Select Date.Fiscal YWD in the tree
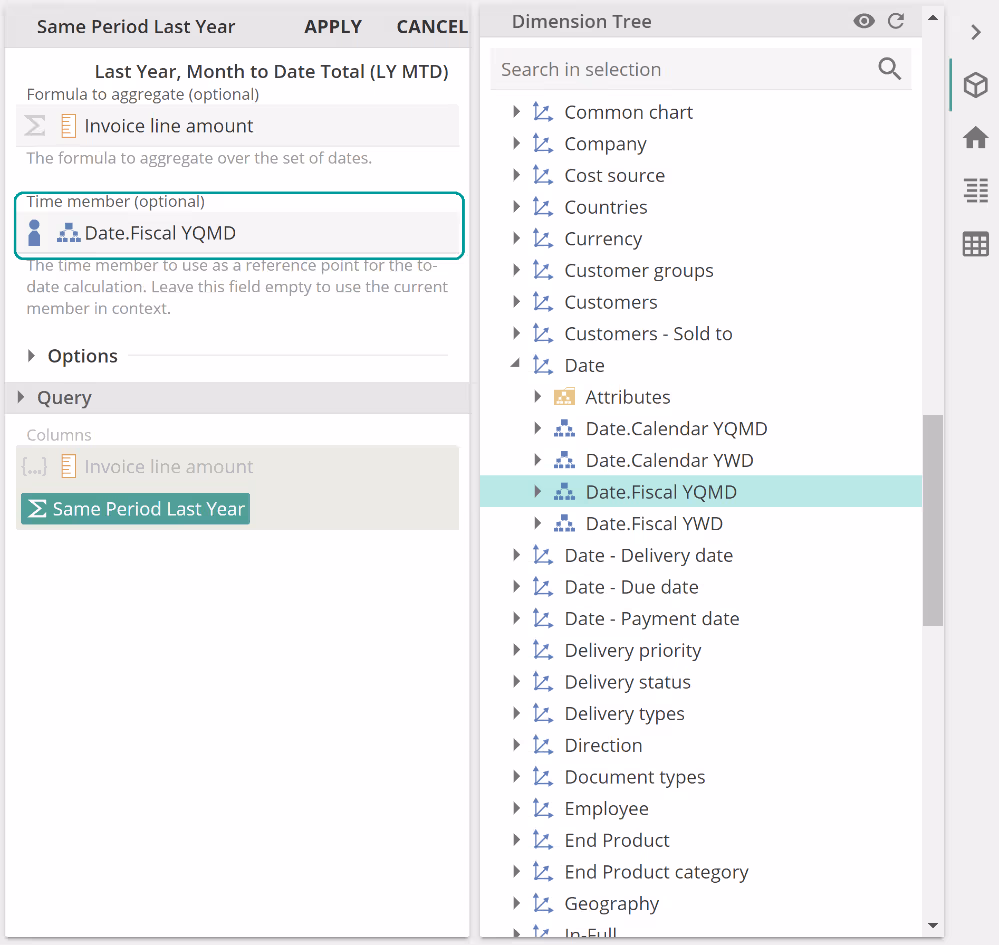 [653, 524]
